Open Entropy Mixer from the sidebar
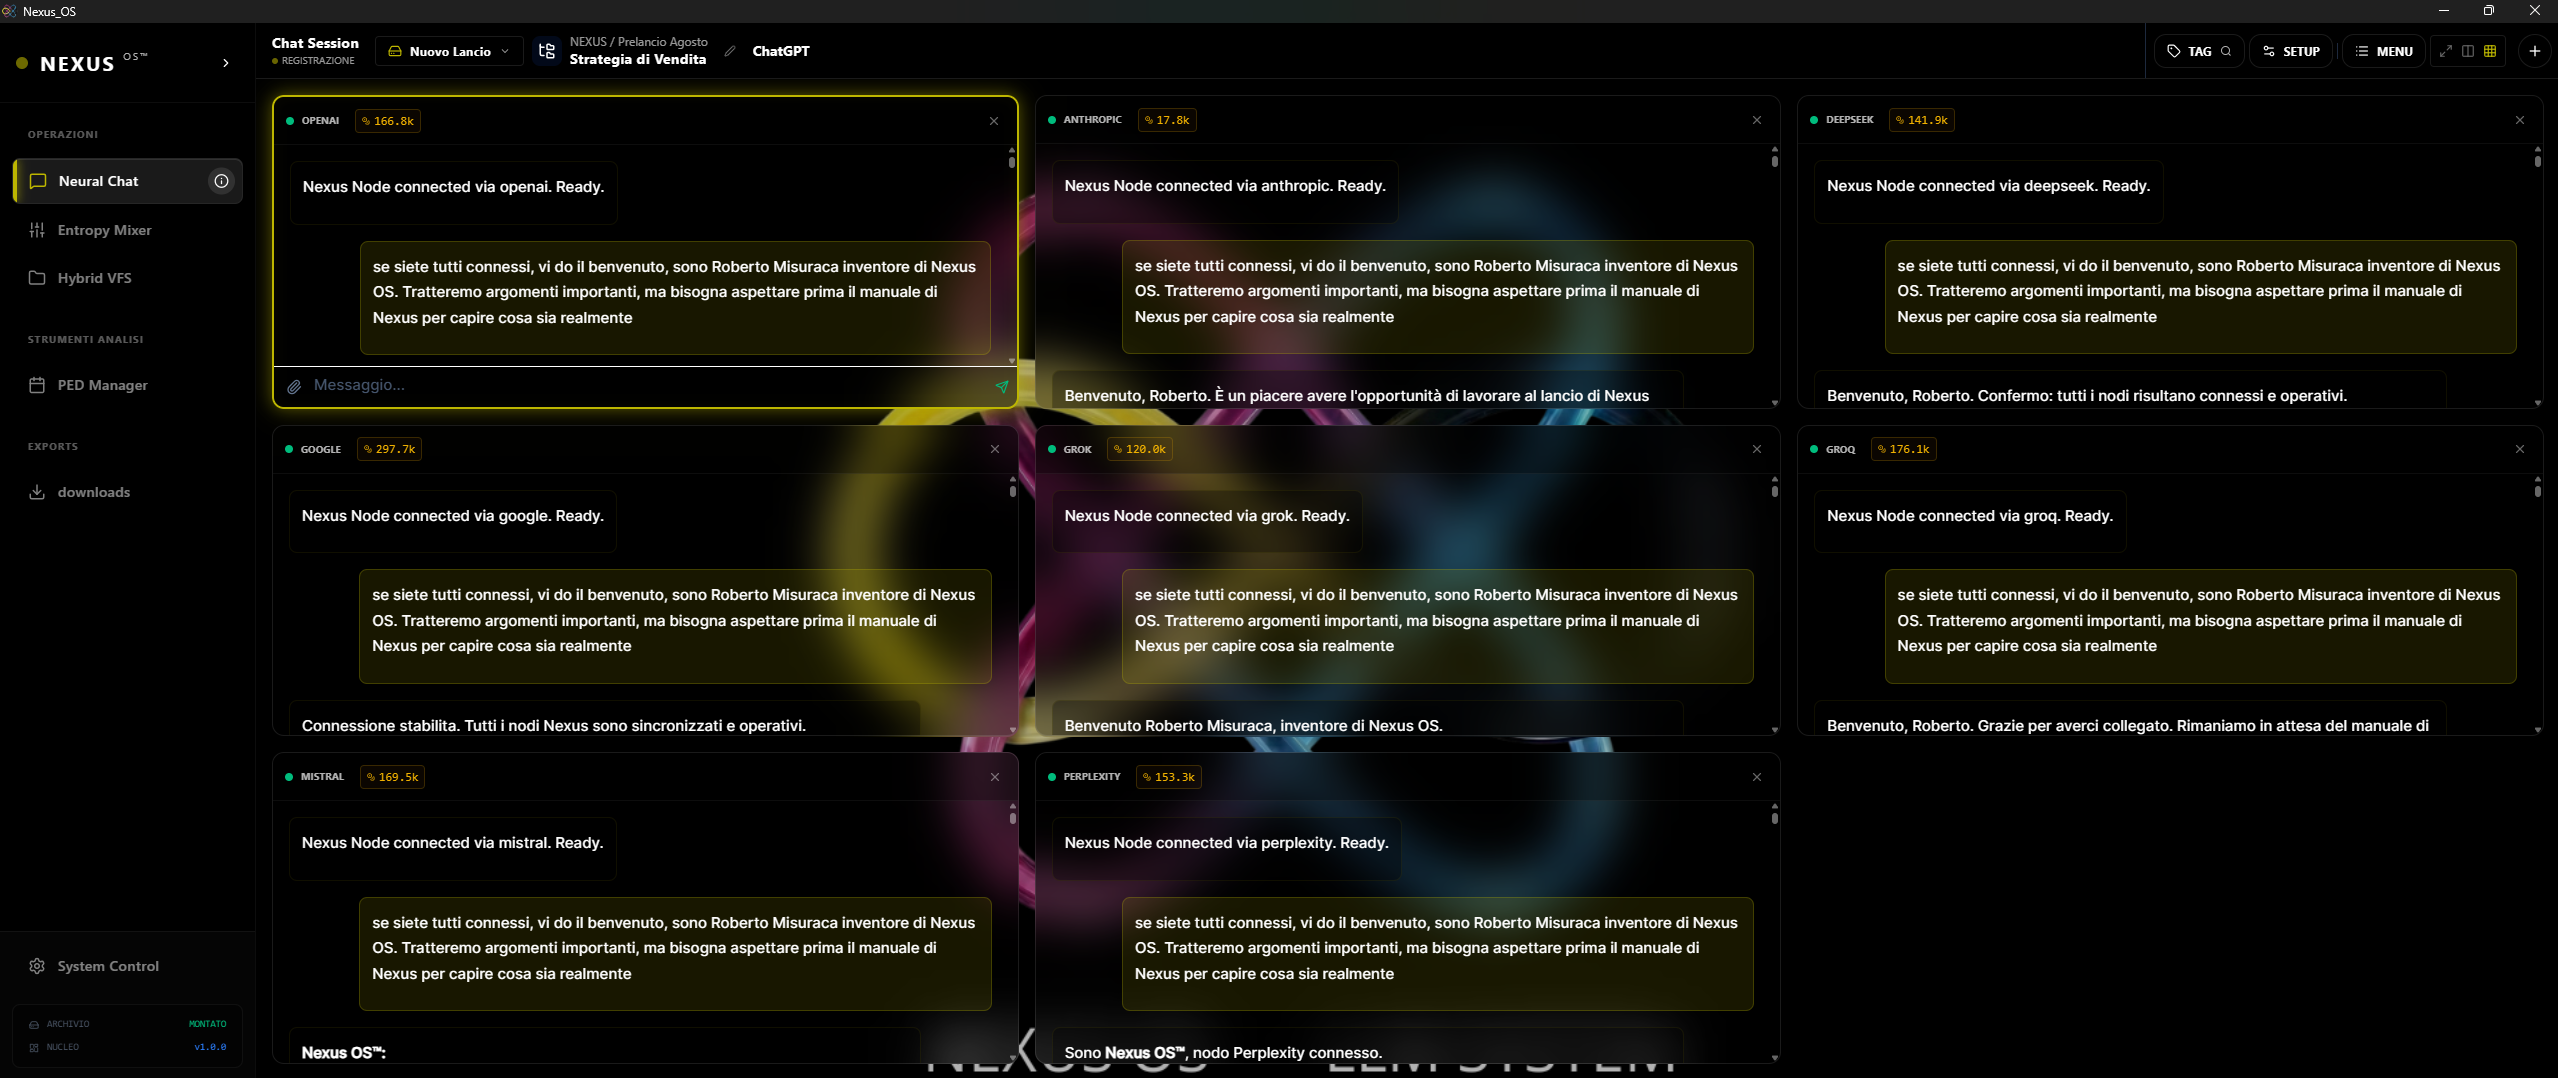The height and width of the screenshot is (1078, 2558). [x=128, y=230]
